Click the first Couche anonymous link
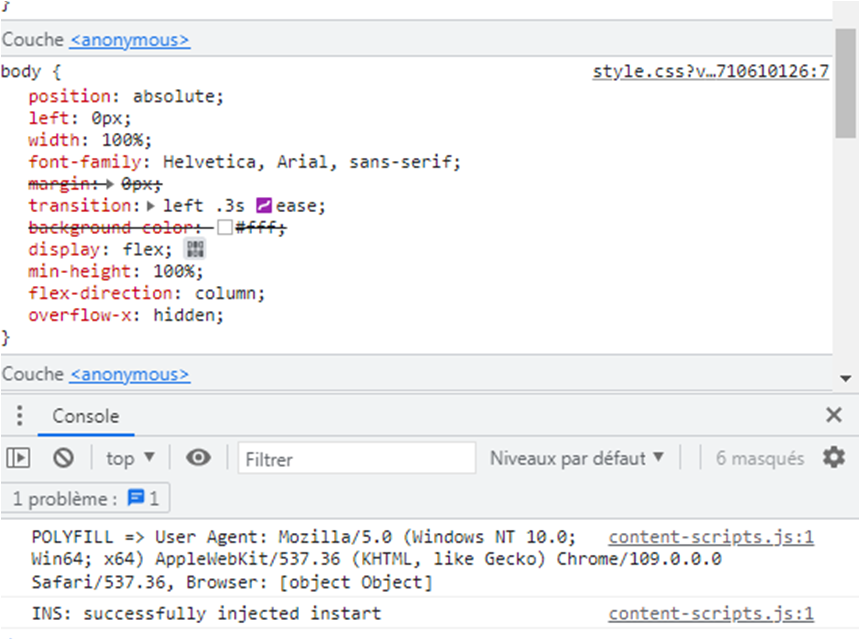Screen dimensions: 860x640 [129, 40]
